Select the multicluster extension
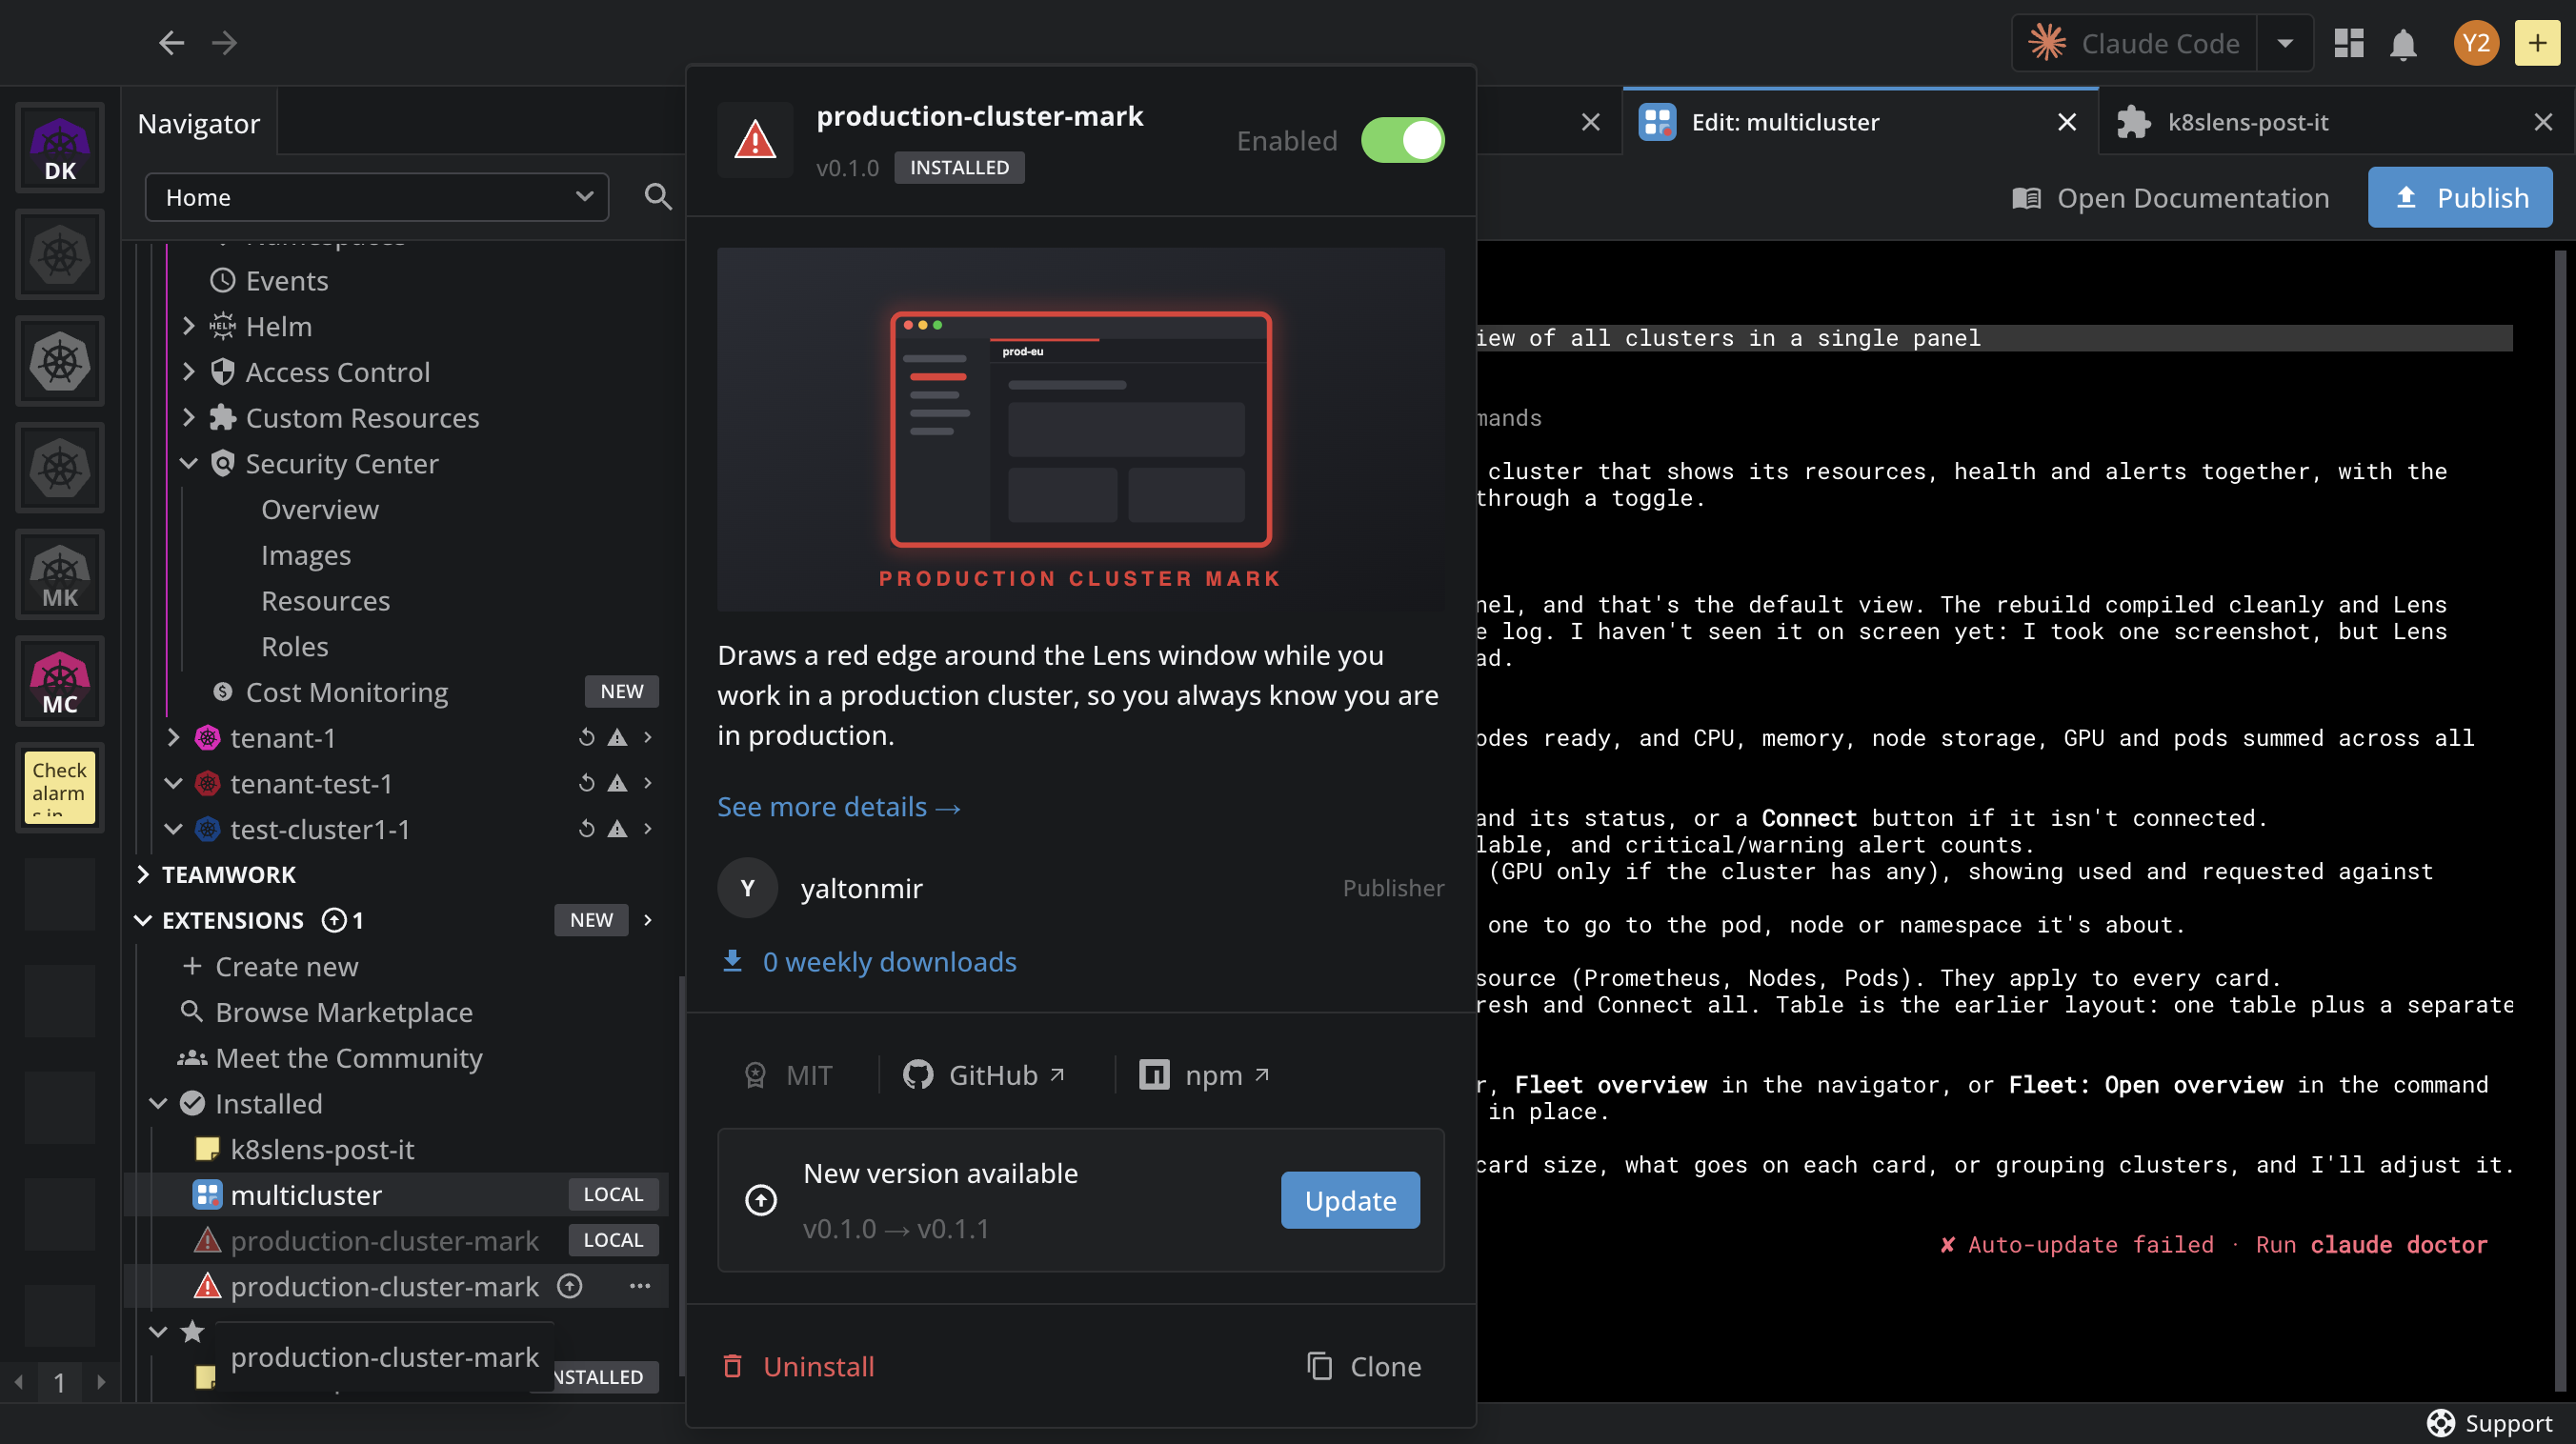Viewport: 2576px width, 1444px height. 396,1195
